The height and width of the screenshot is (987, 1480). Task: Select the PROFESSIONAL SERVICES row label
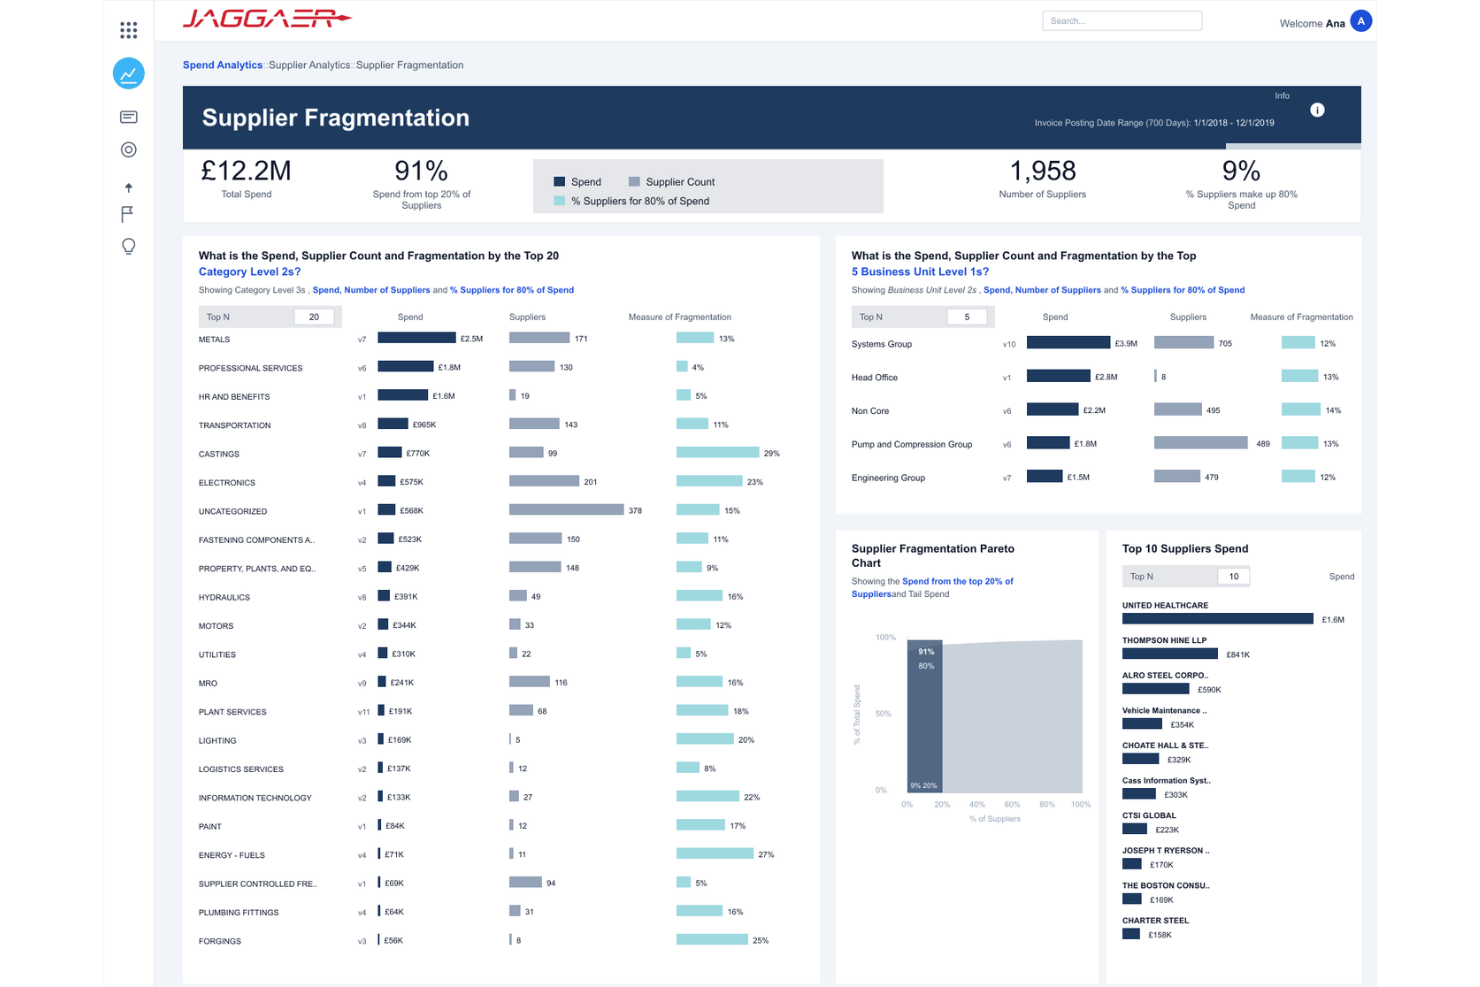coord(250,368)
